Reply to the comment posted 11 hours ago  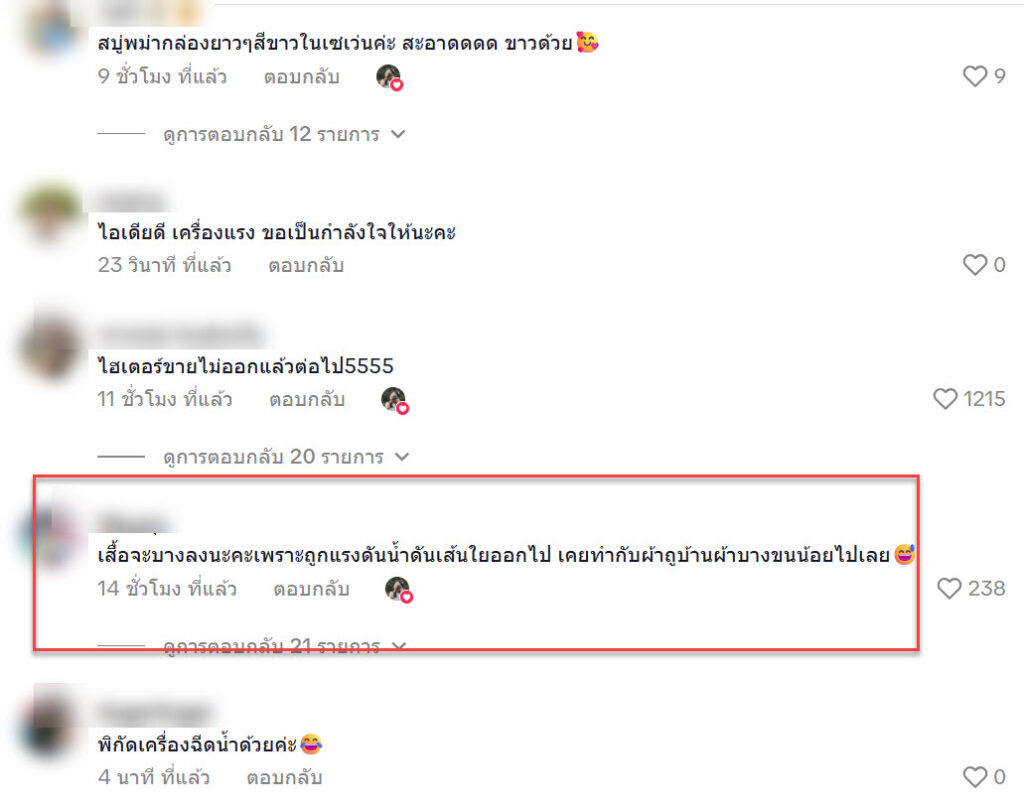click(307, 399)
